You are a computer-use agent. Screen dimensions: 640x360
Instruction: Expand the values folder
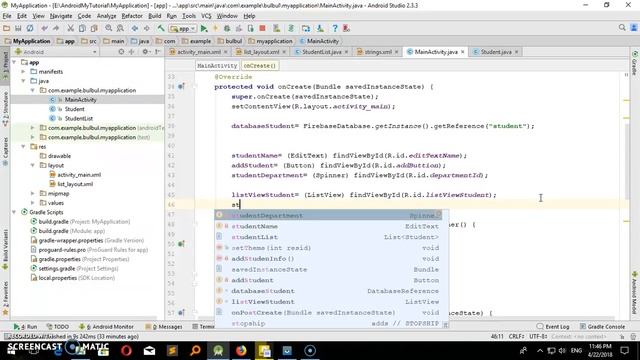(x=33, y=203)
